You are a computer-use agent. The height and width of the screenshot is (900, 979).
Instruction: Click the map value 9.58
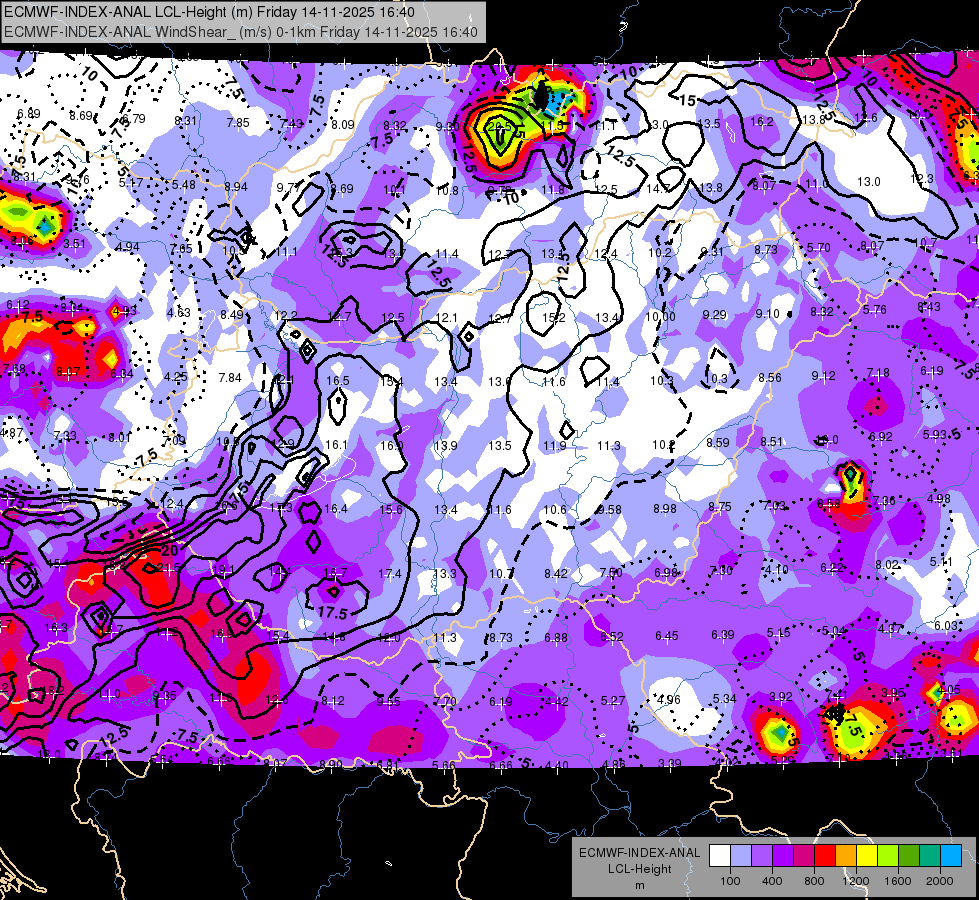click(609, 510)
